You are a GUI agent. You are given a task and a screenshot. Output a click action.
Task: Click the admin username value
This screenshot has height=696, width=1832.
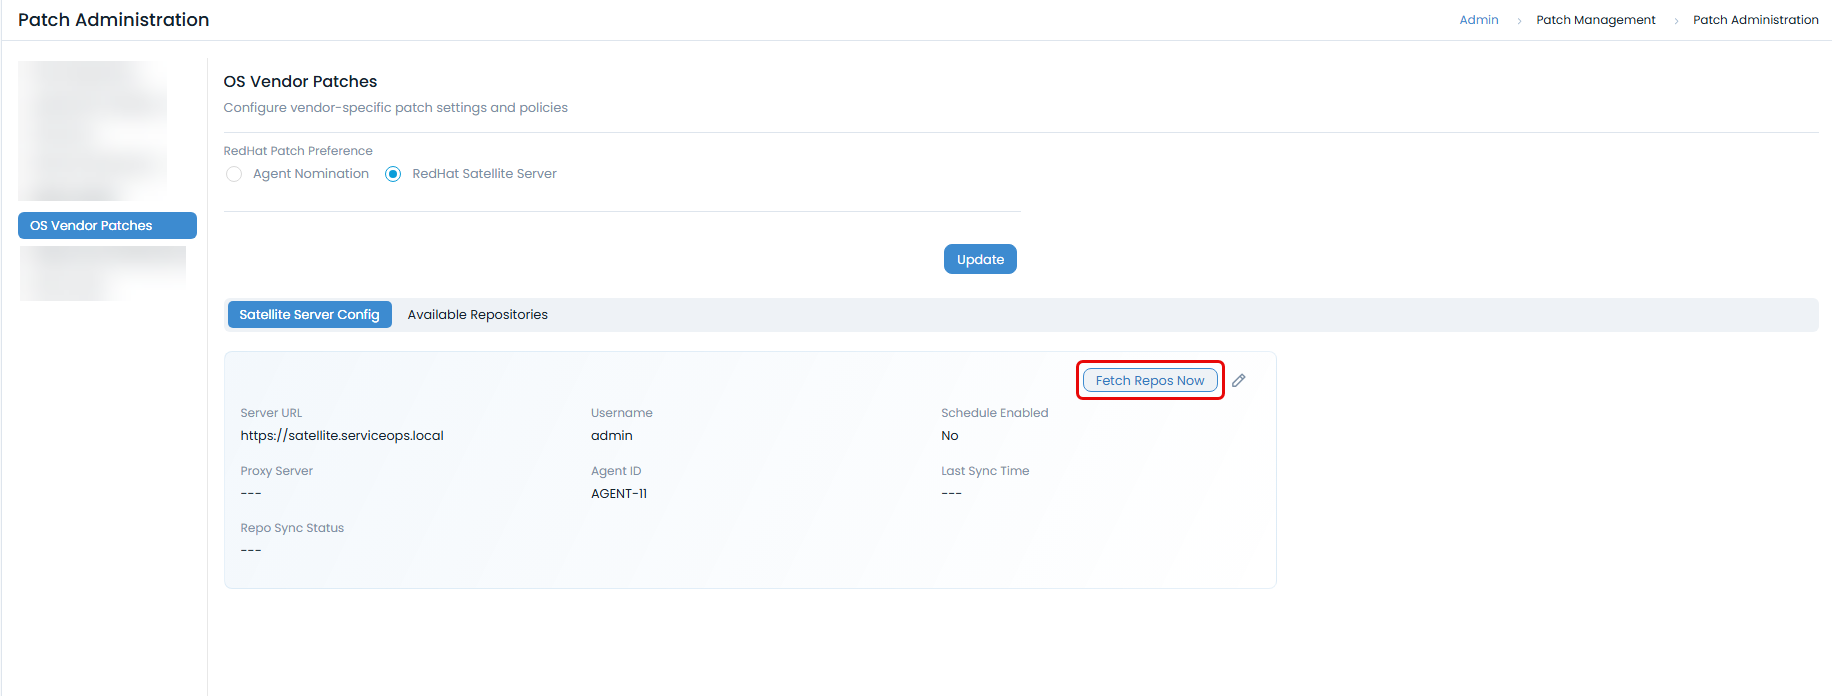(x=611, y=436)
